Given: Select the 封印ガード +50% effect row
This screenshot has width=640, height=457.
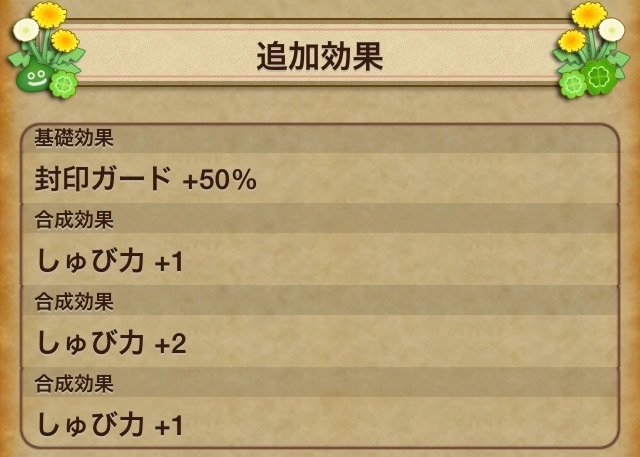Looking at the screenshot, I should (x=320, y=179).
